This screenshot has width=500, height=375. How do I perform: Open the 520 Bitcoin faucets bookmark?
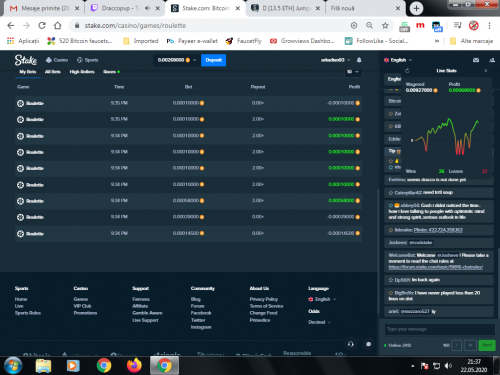click(x=80, y=41)
